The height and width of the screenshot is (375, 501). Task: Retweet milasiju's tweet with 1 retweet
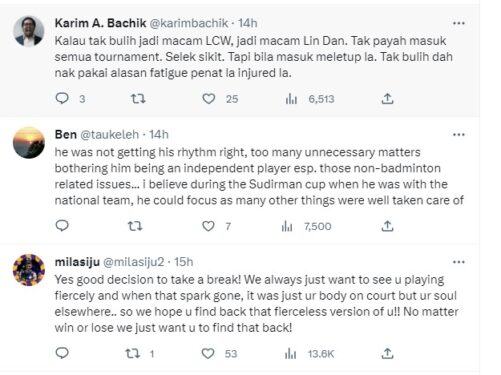pyautogui.click(x=132, y=353)
